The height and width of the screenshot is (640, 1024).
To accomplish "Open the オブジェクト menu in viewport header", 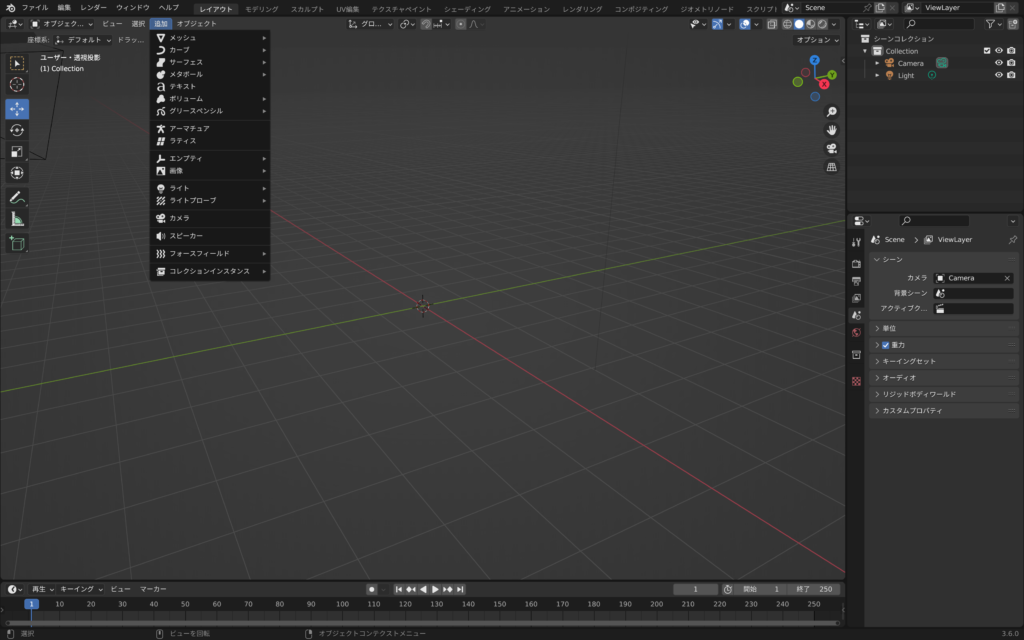I will [x=197, y=24].
